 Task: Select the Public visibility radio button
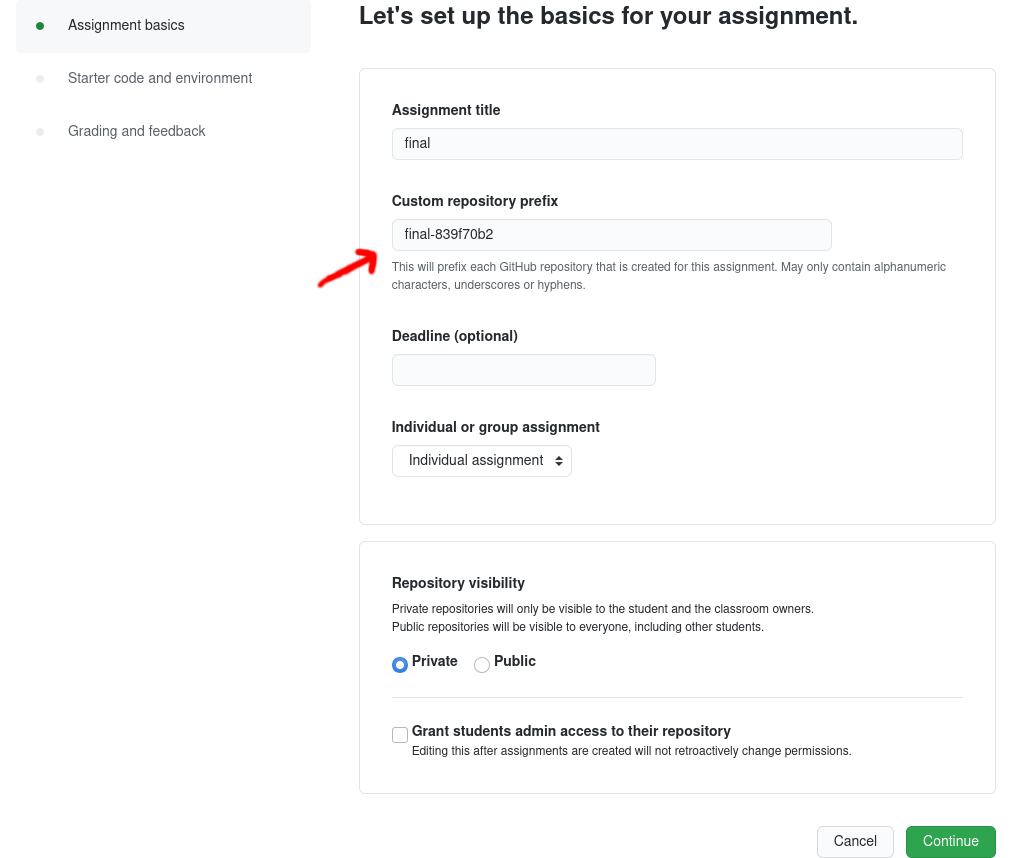482,664
